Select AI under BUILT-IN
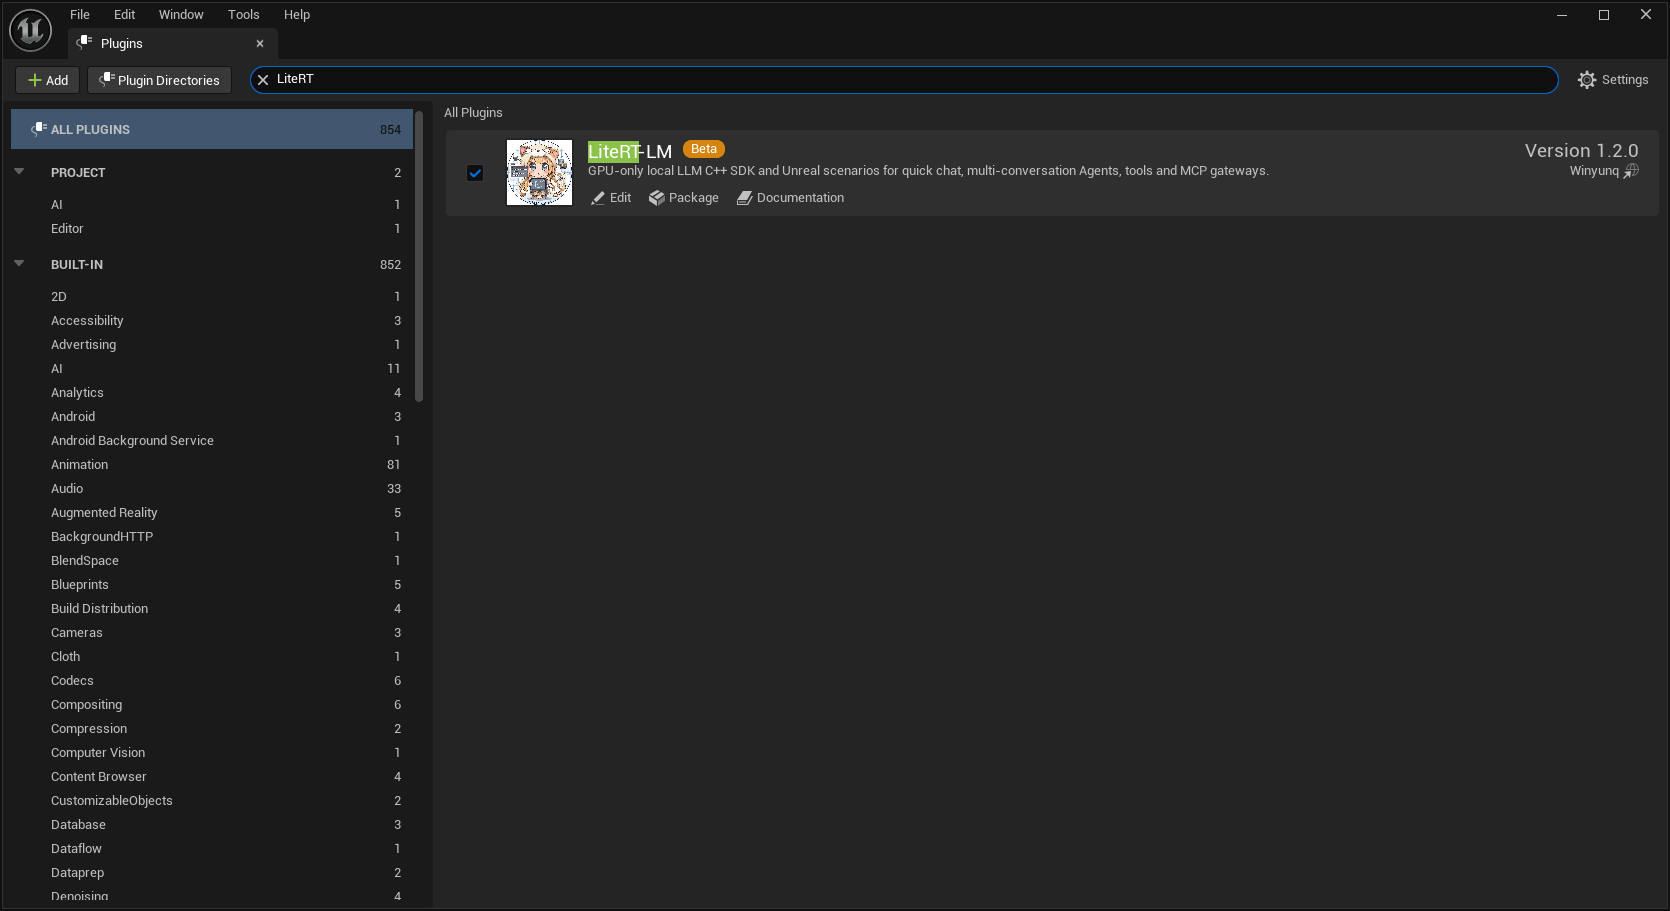The width and height of the screenshot is (1670, 911). (212, 368)
